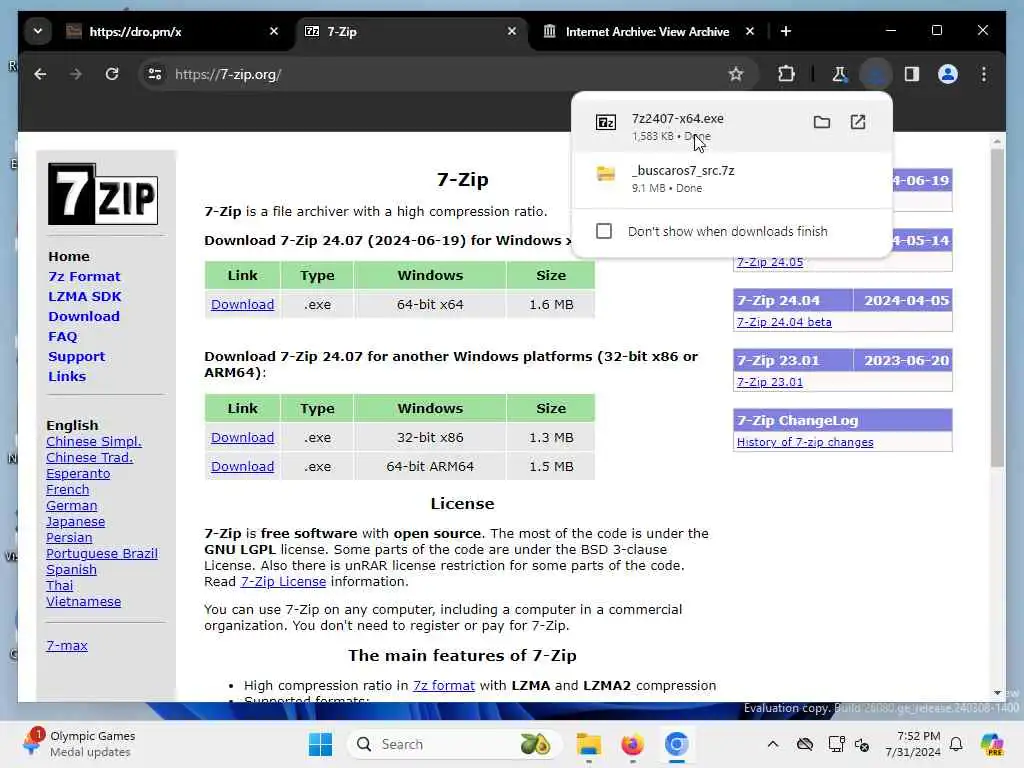Download the 64-bit x64 .exe installer
This screenshot has width=1024, height=768.
tap(242, 304)
